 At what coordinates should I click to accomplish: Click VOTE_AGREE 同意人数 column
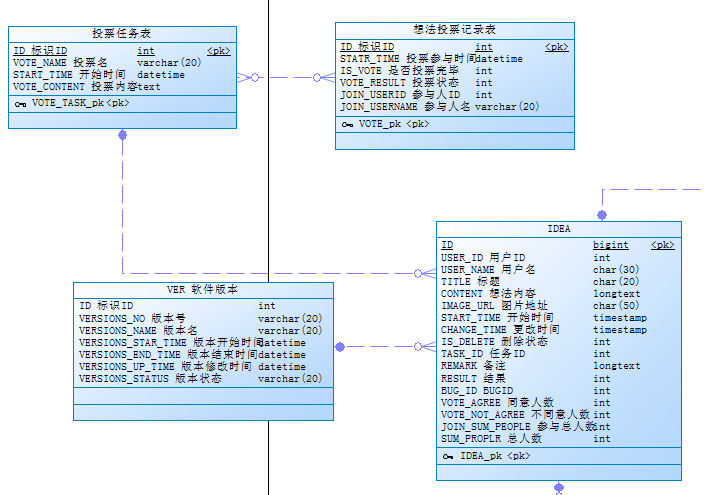coord(497,403)
